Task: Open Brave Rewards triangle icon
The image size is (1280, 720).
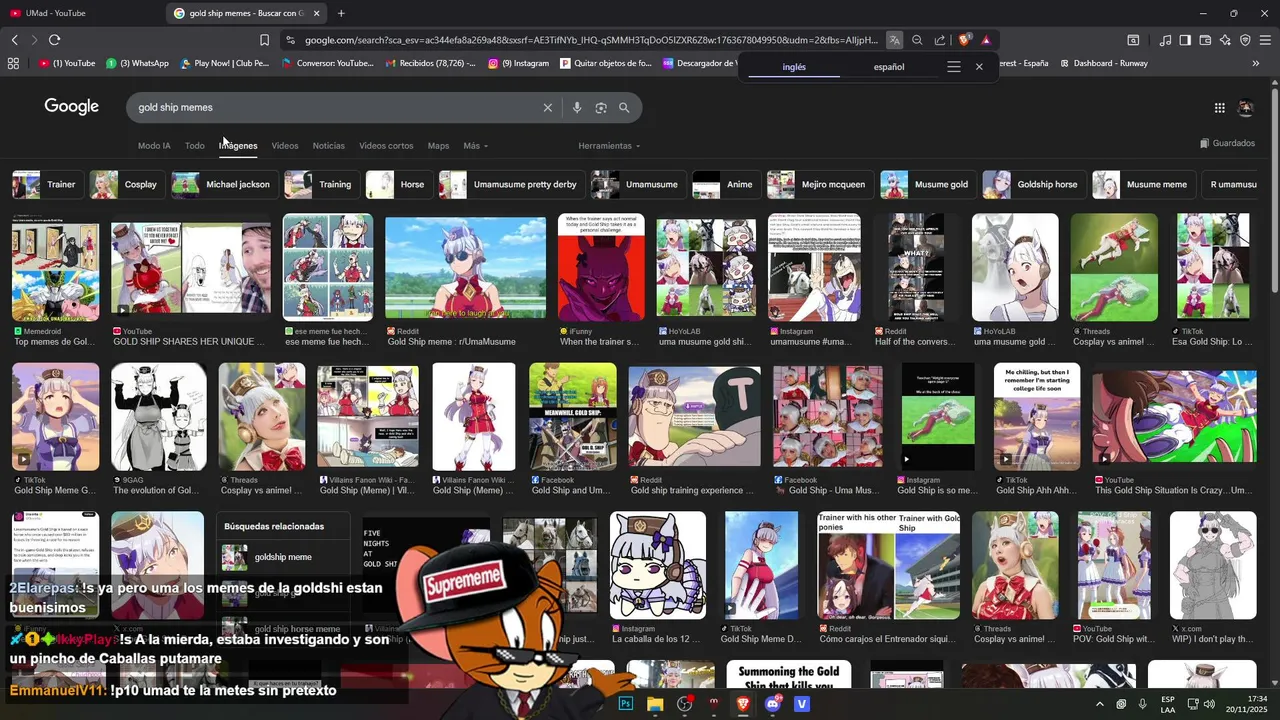Action: [986, 40]
